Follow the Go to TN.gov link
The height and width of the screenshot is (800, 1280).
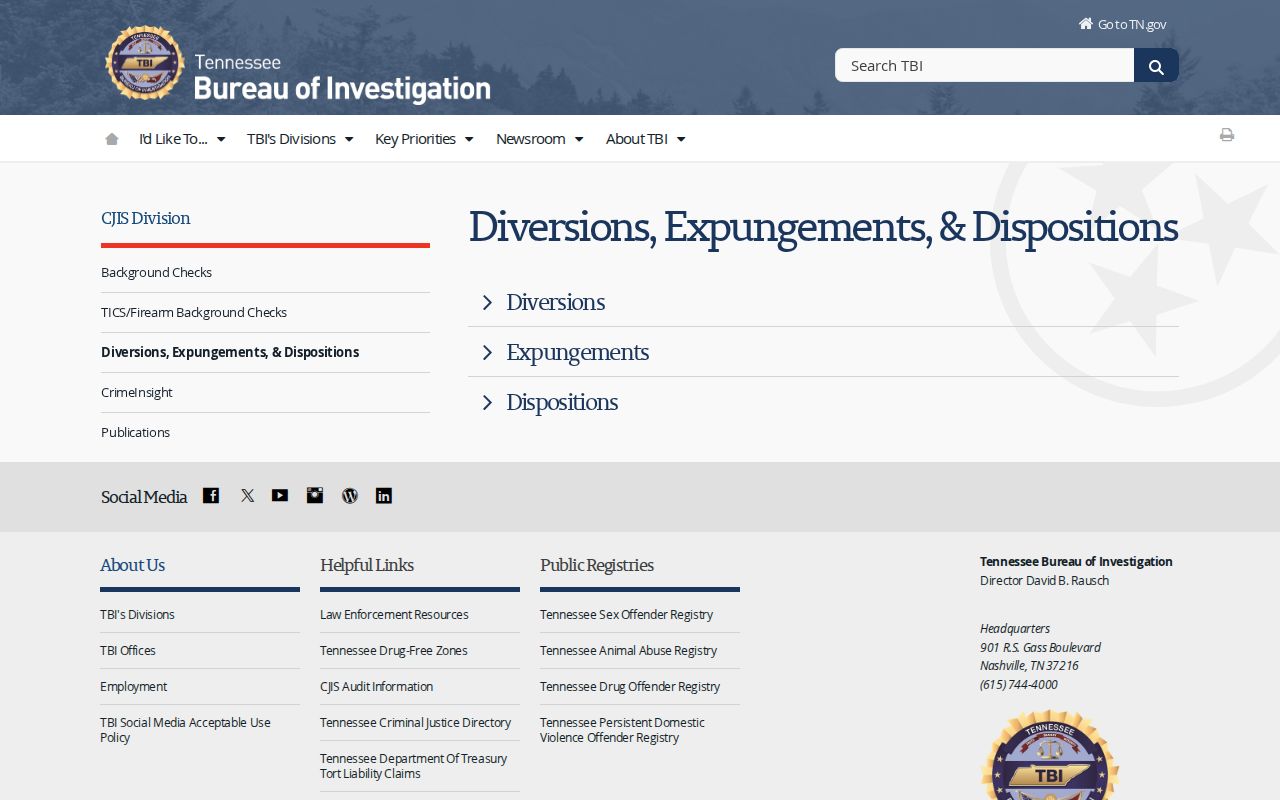coord(1122,24)
